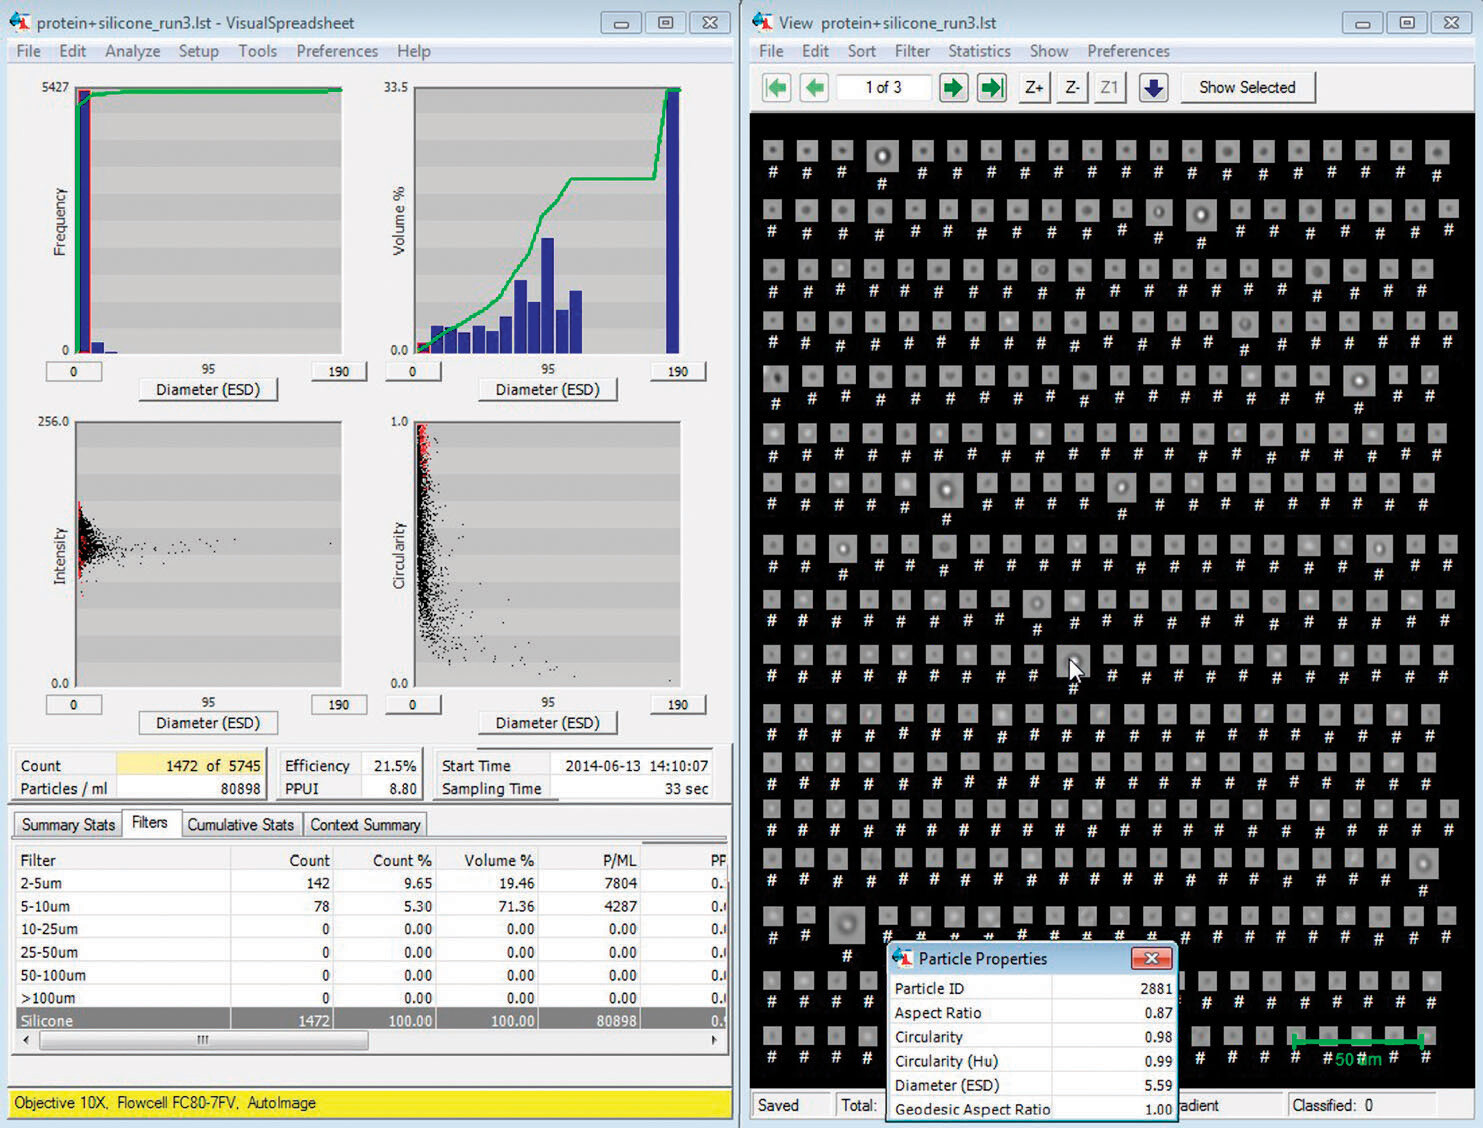Click the Z1 reset zoom icon
The height and width of the screenshot is (1128, 1483).
(1109, 87)
